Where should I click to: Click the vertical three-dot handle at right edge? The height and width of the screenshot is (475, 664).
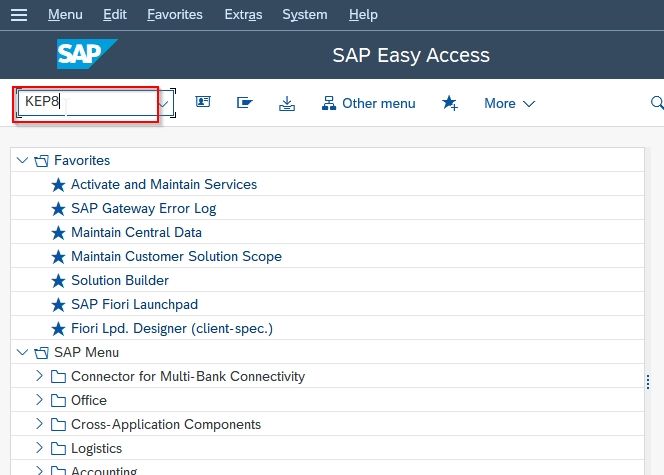tap(648, 382)
